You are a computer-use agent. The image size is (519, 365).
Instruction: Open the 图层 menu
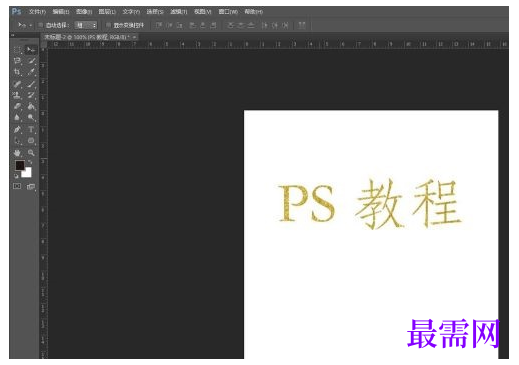107,12
